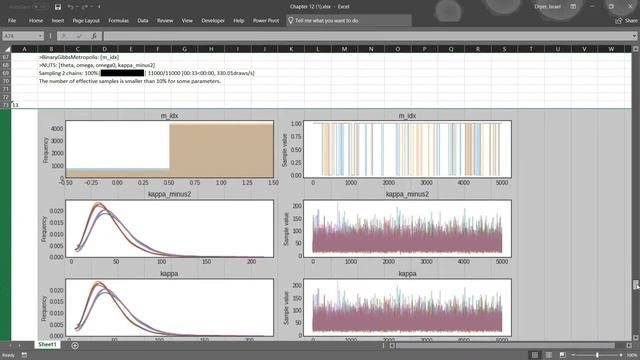
Task: Click the m_idx histogram plot
Action: pyautogui.click(x=169, y=149)
